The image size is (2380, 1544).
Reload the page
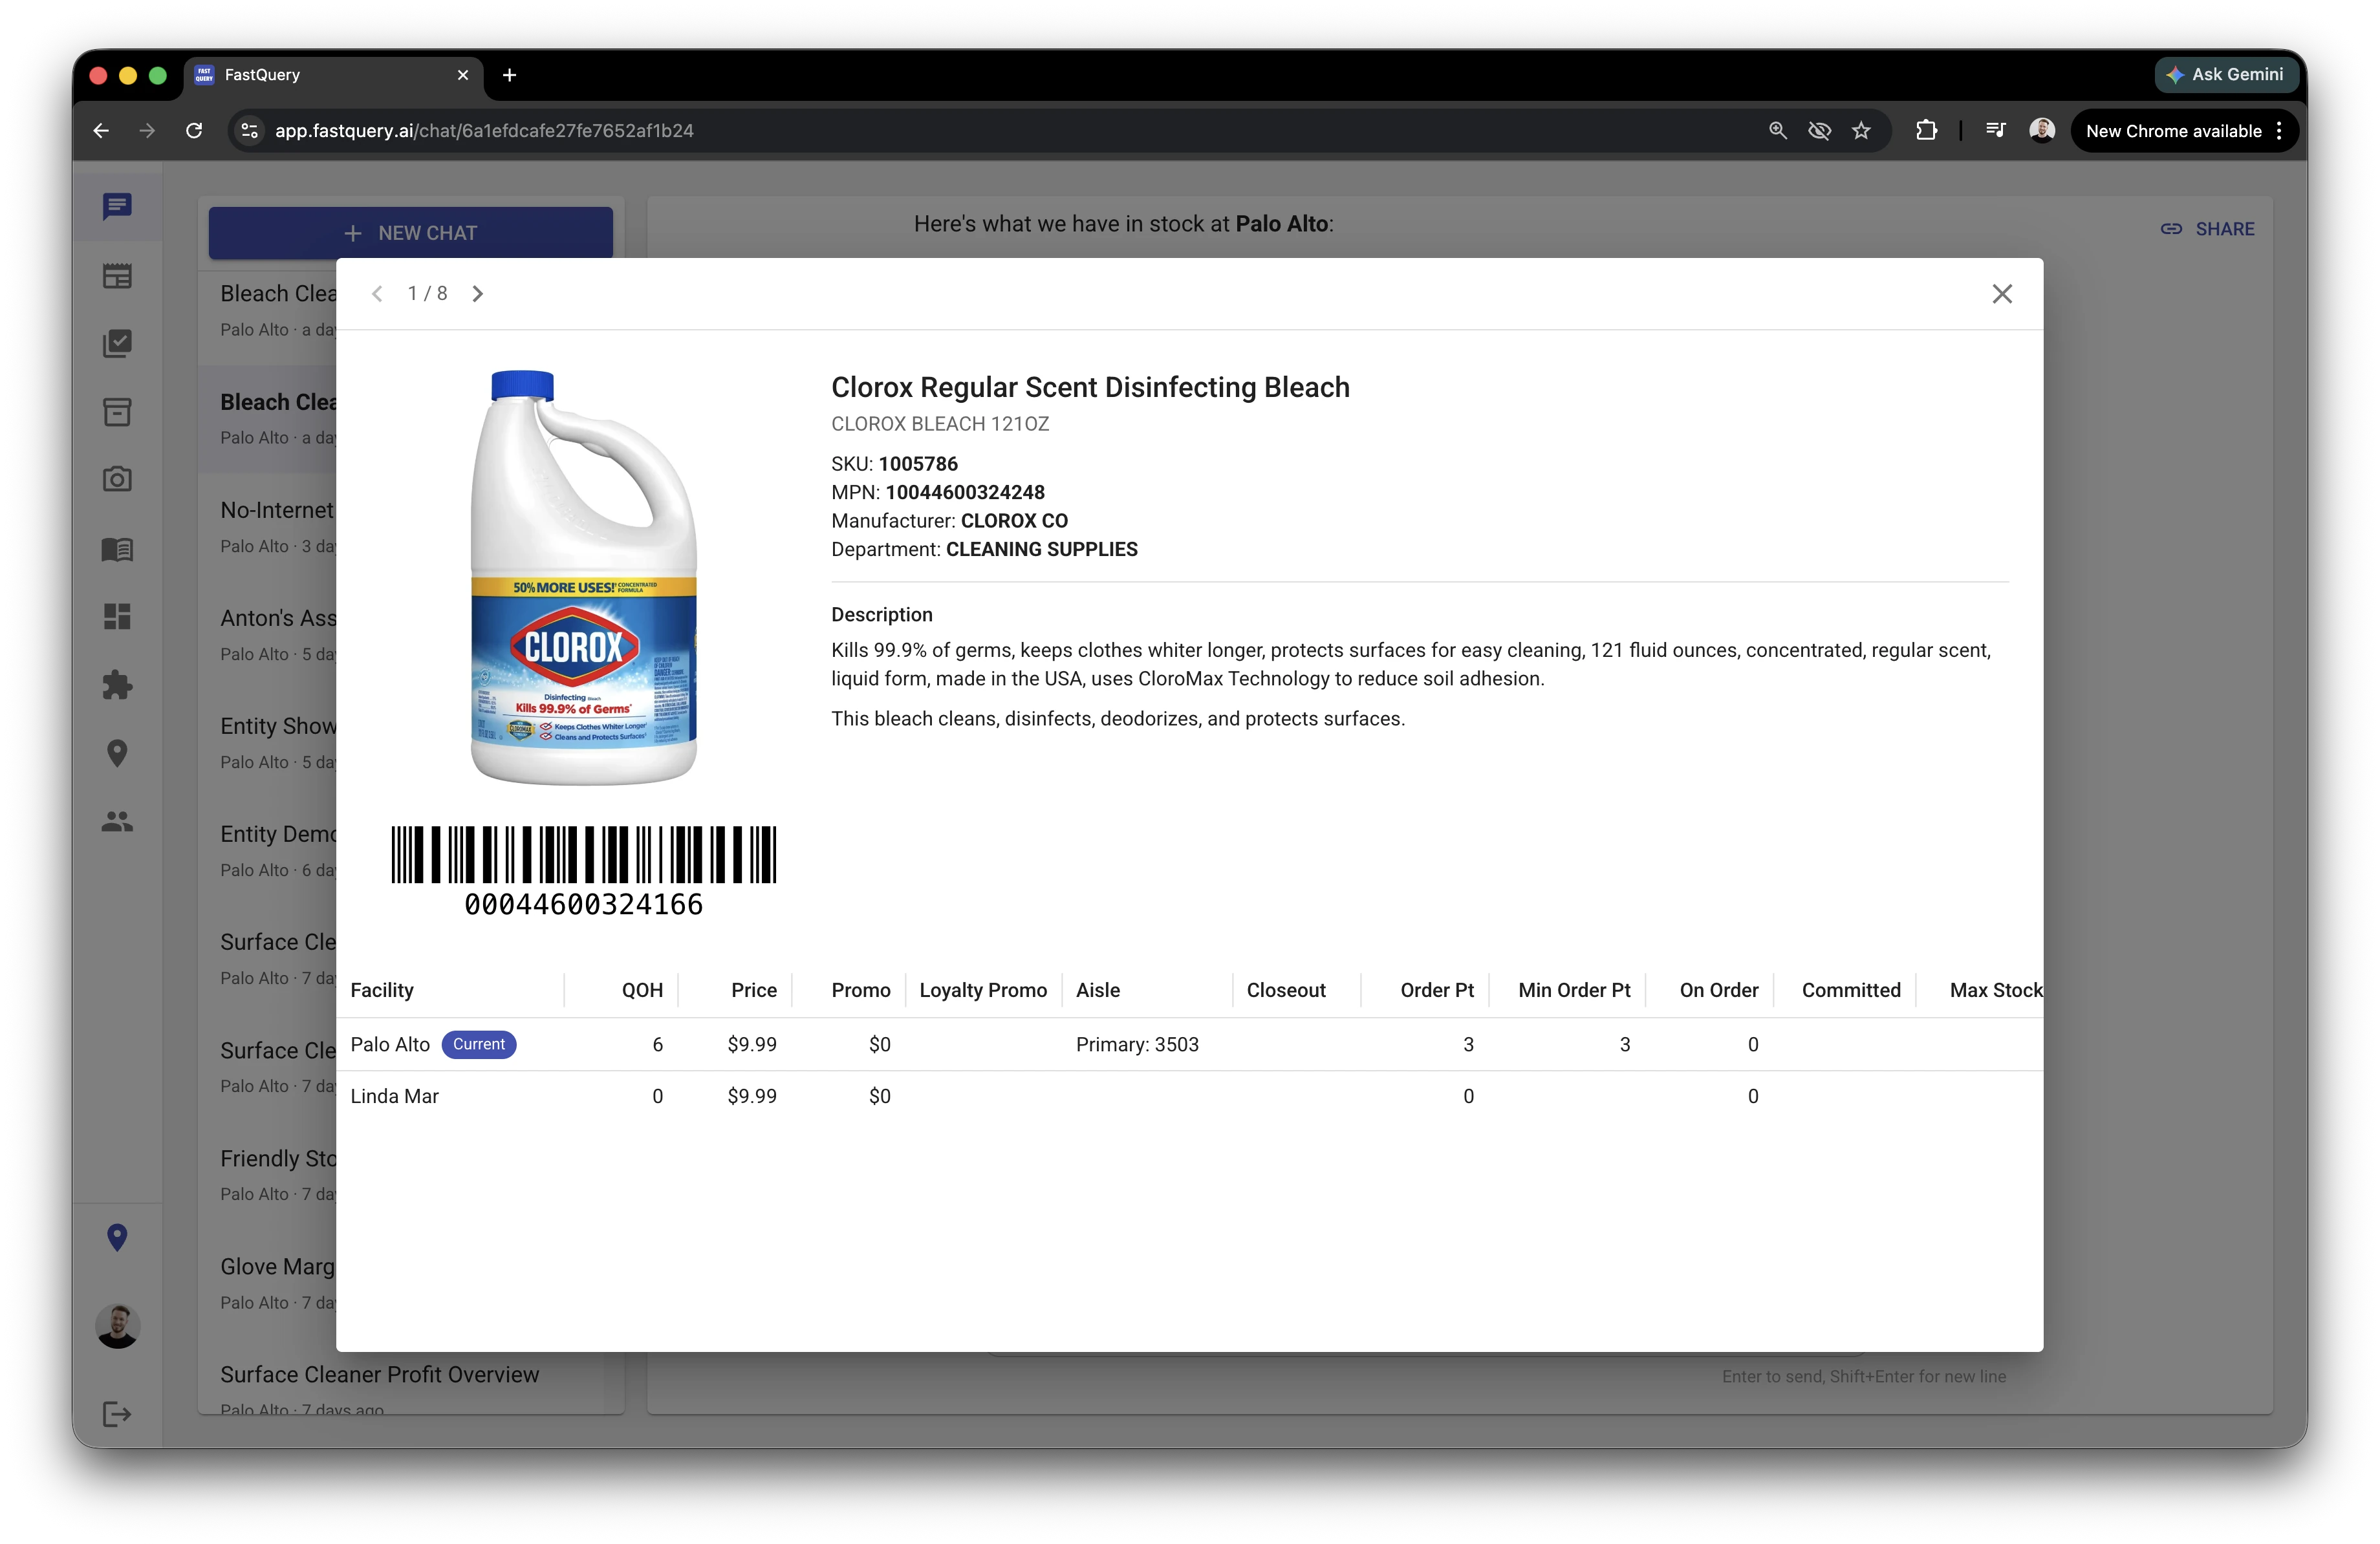(194, 131)
